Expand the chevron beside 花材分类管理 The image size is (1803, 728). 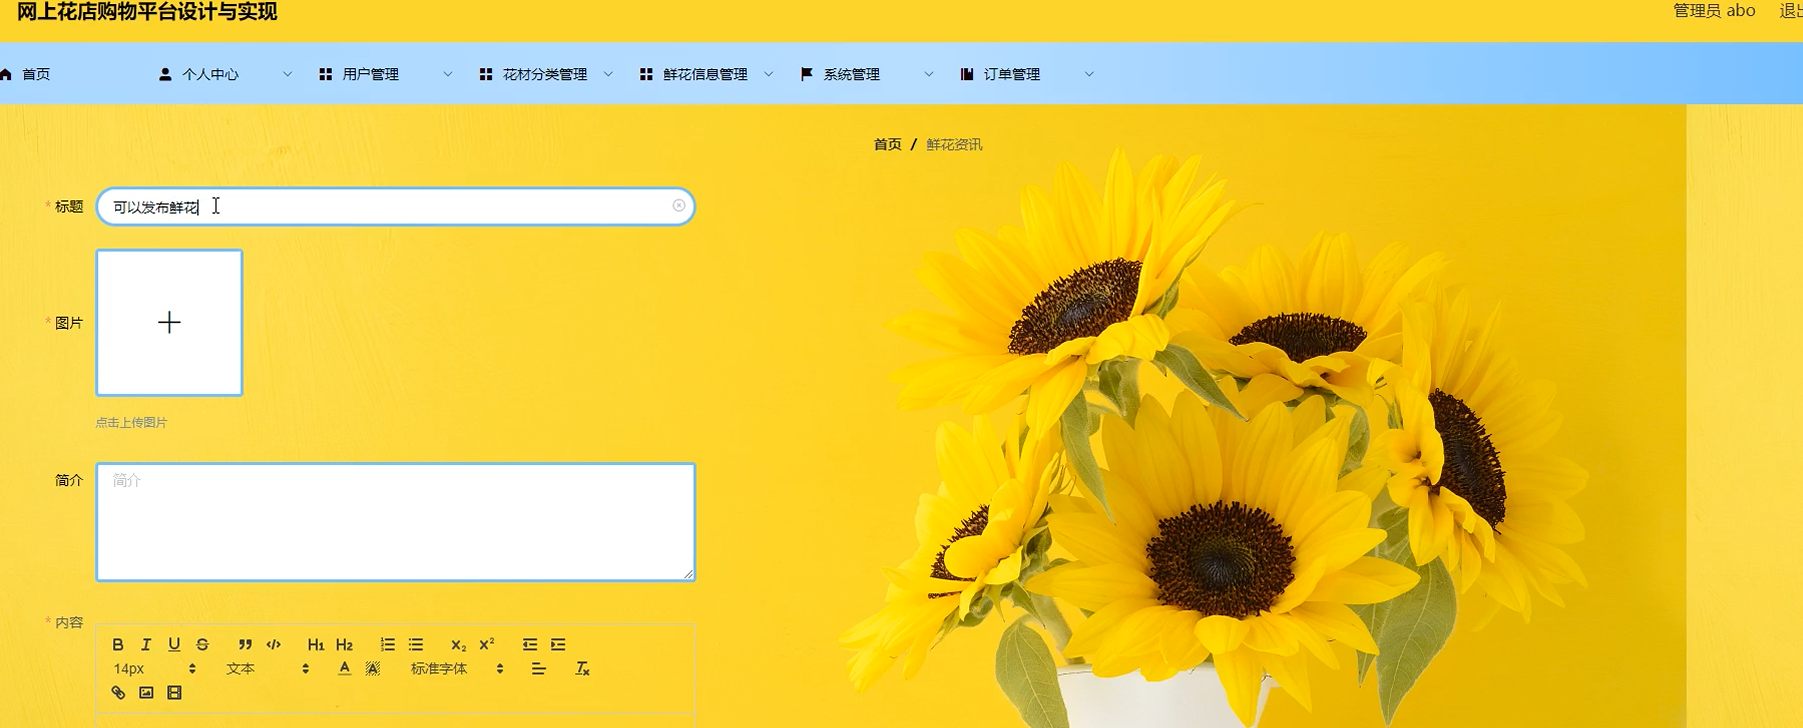tap(608, 74)
